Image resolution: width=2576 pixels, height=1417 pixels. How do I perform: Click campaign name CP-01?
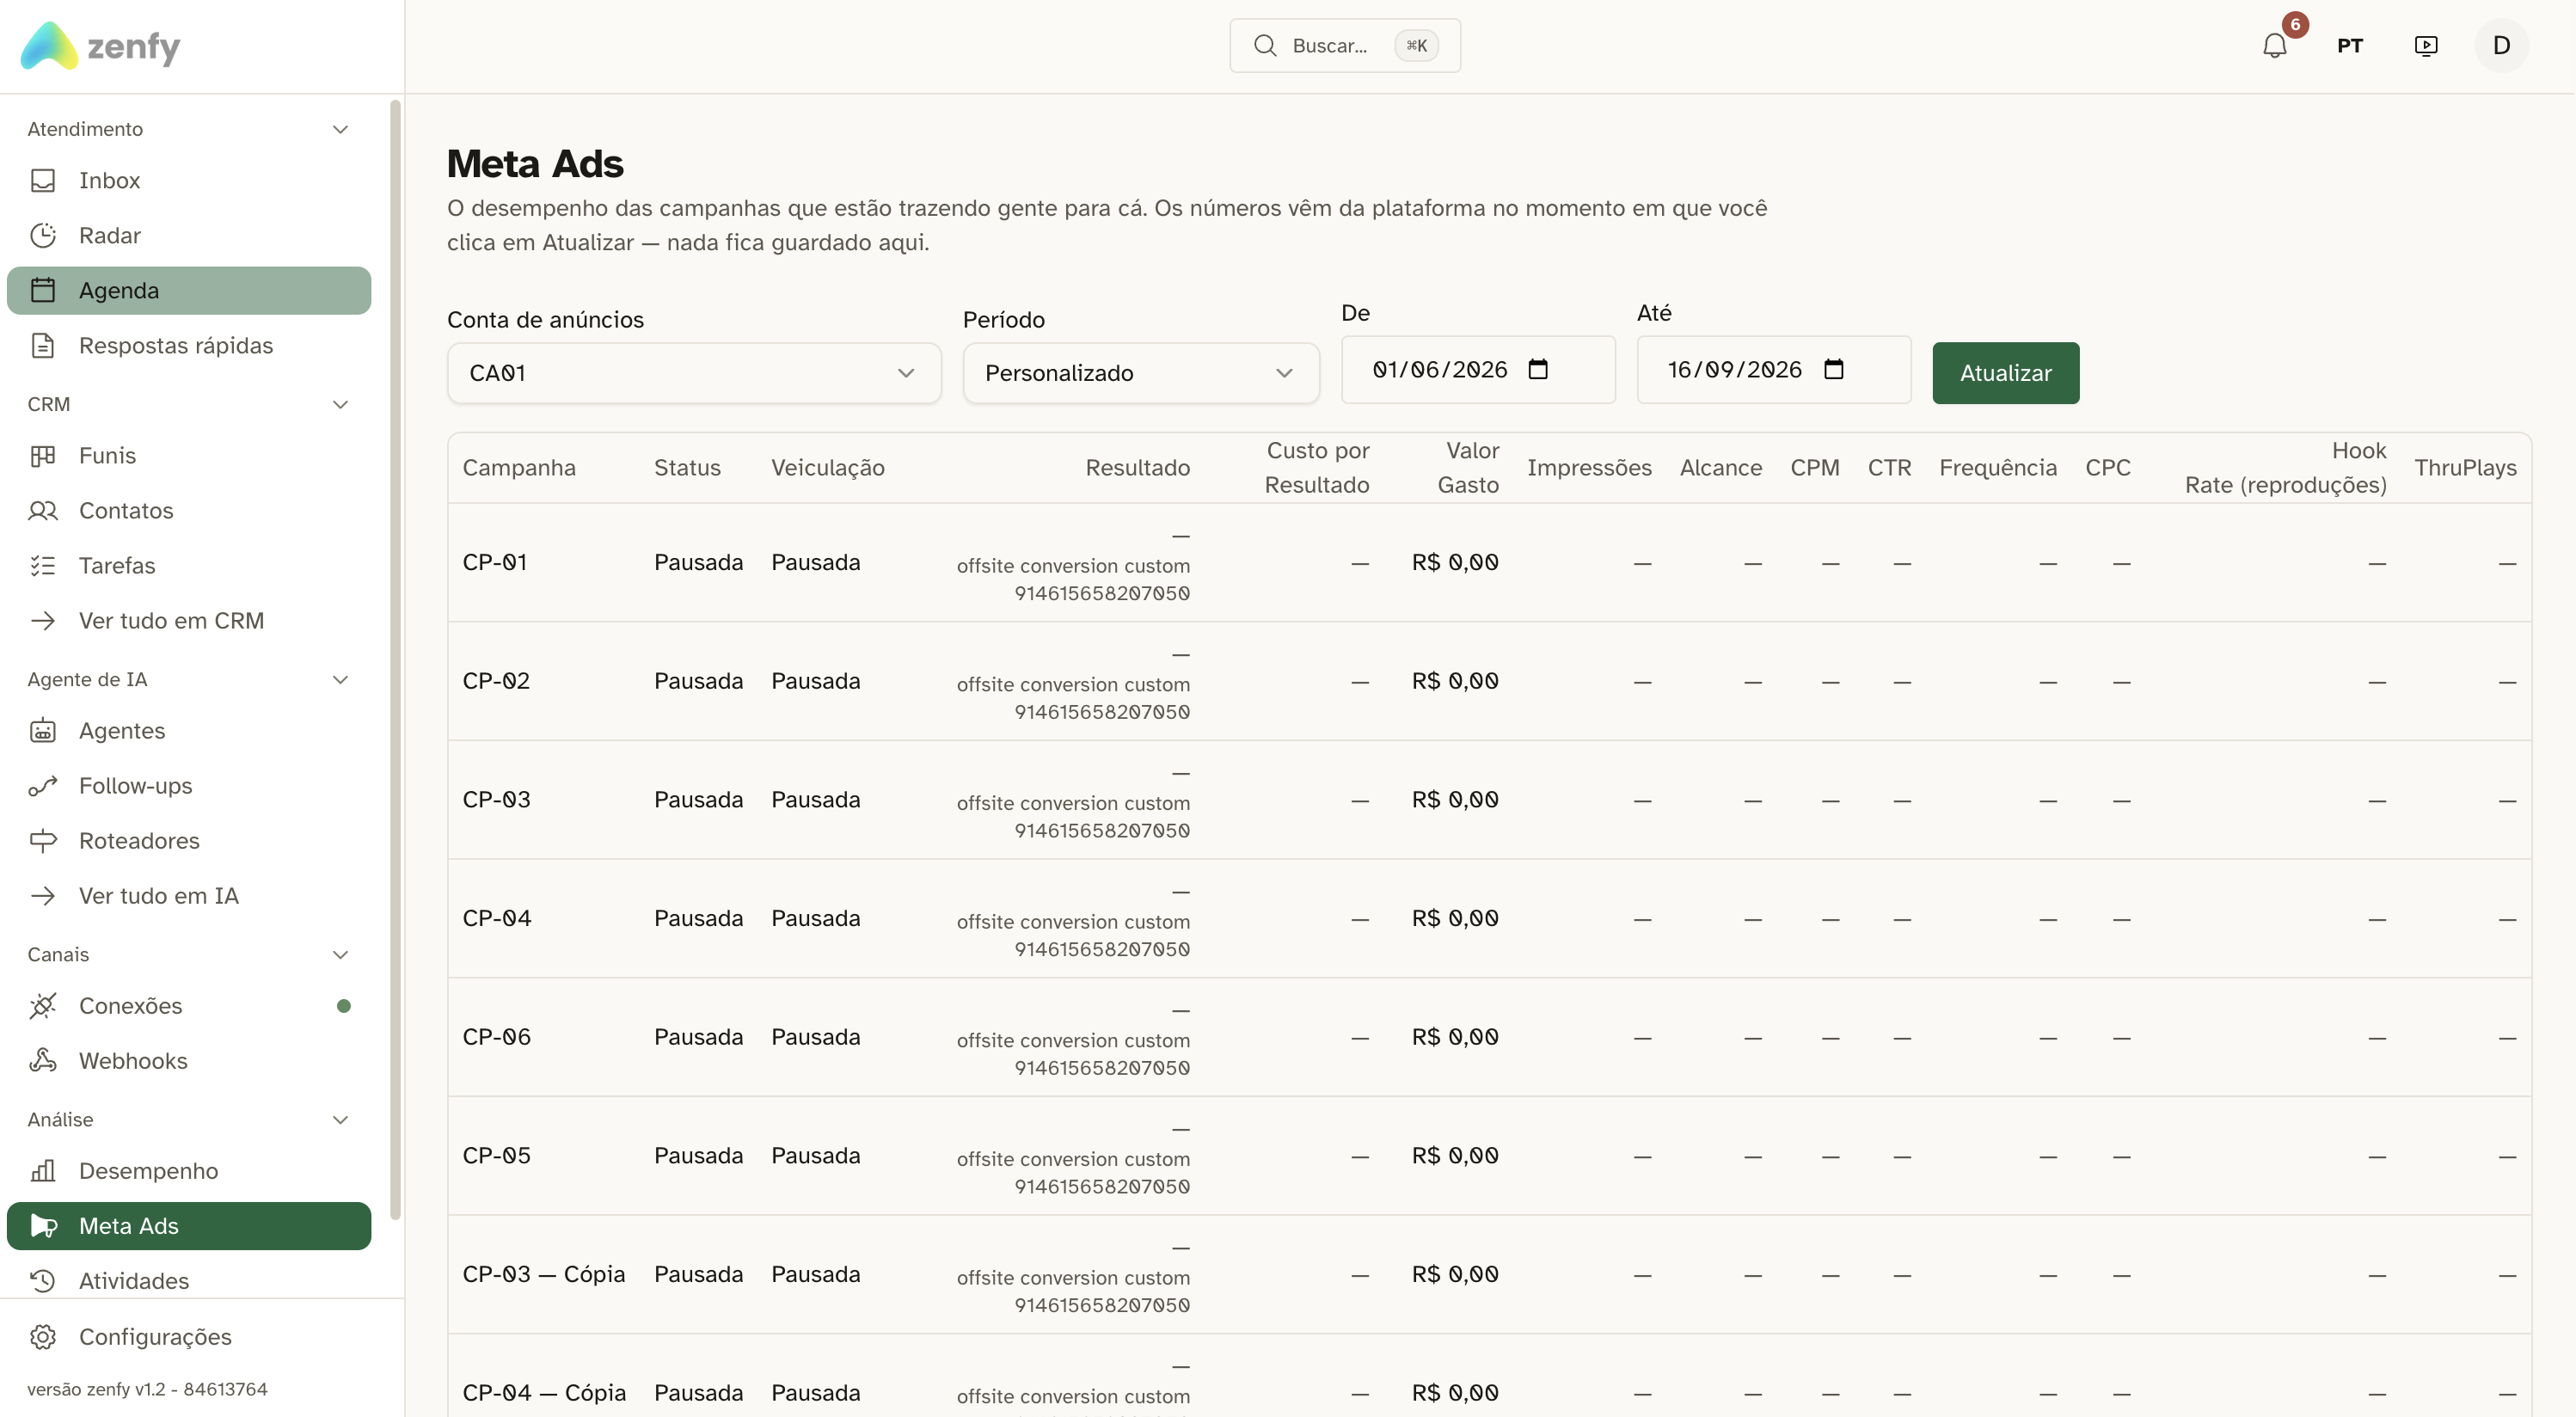point(494,563)
